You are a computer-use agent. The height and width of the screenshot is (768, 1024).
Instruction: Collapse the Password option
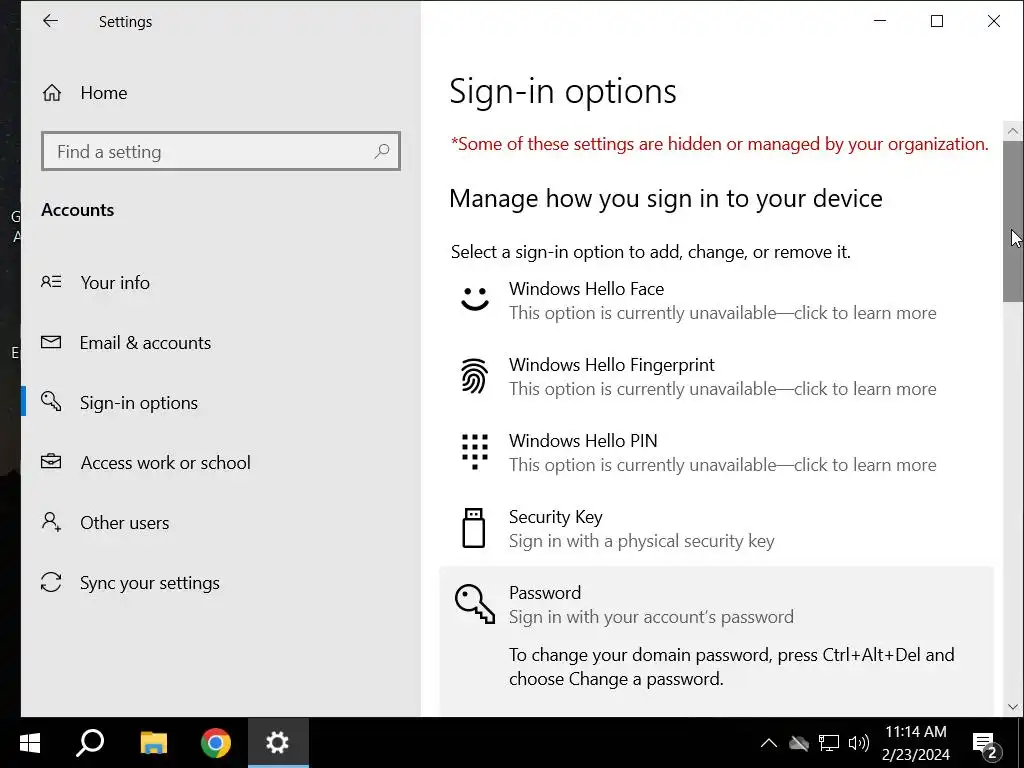716,604
